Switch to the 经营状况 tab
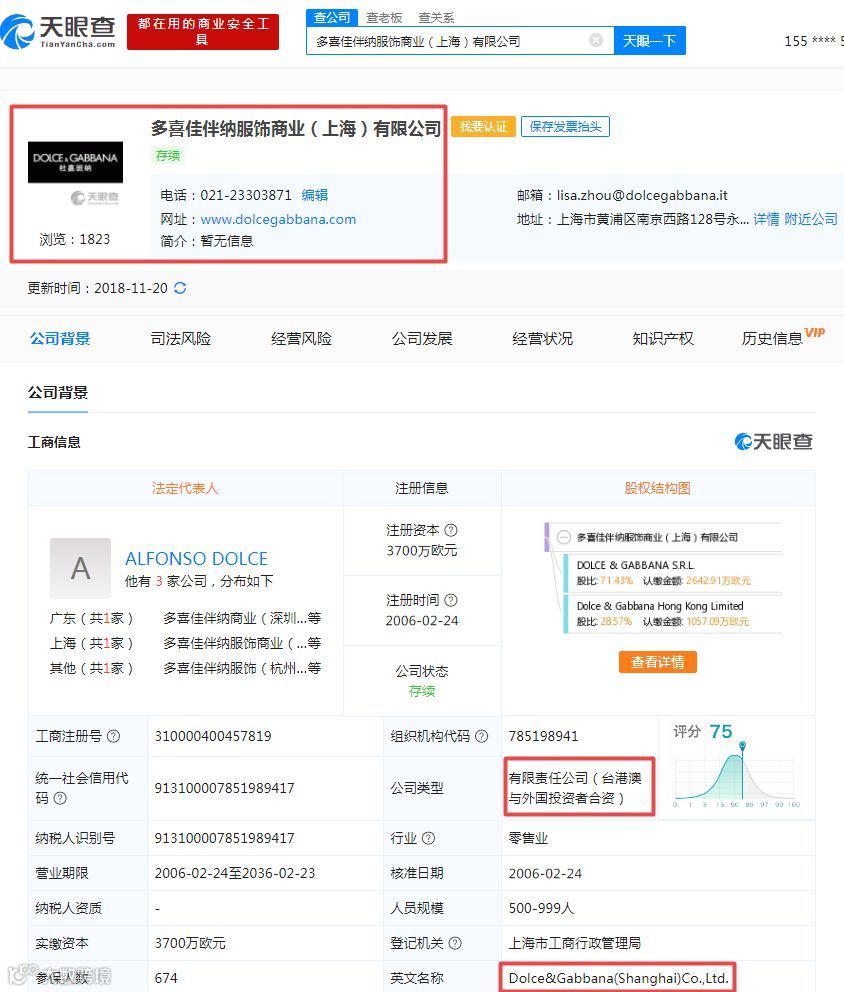Viewport: 844px width, 992px height. click(x=542, y=338)
